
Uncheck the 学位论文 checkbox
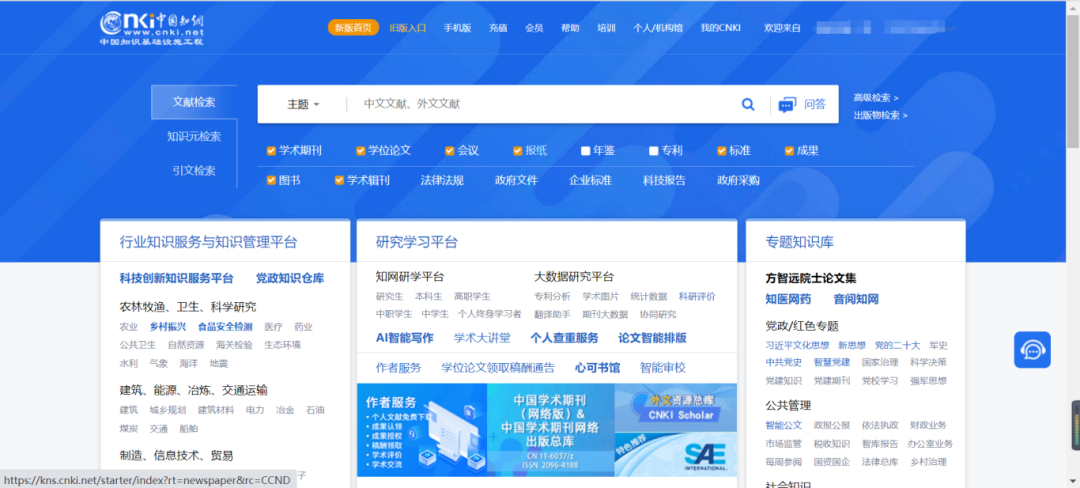(360, 151)
